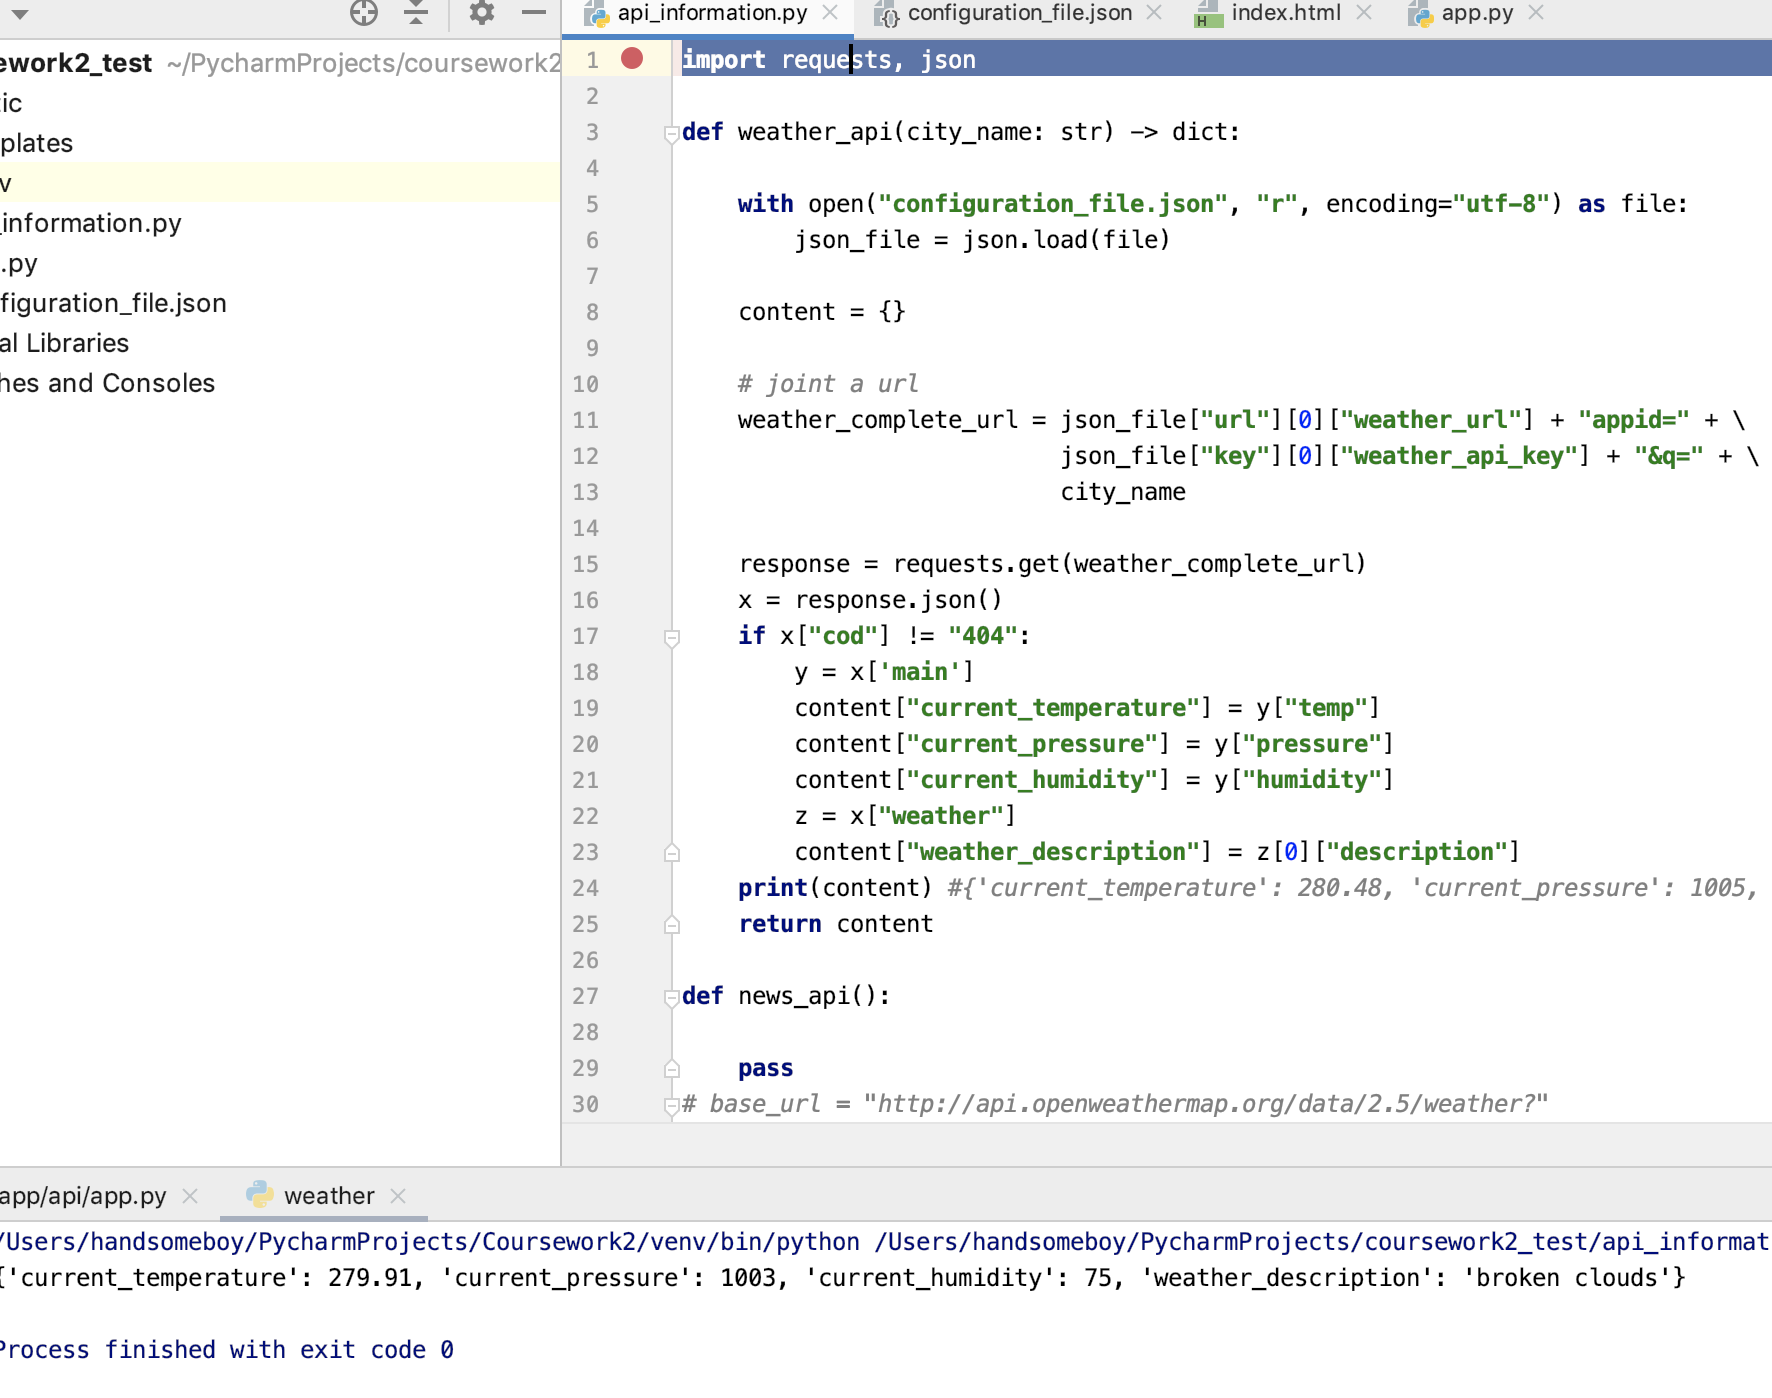Image resolution: width=1772 pixels, height=1398 pixels.
Task: Click fold end marker on line 29
Action: click(672, 1069)
